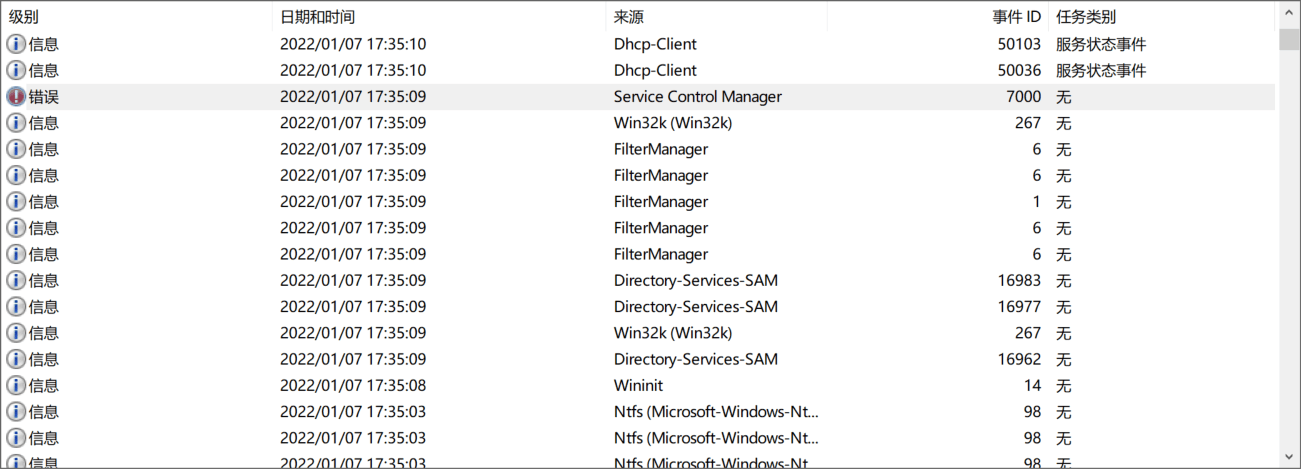Screen dimensions: 1301x469
Task: Click the red error icon for Service Control Manager
Action: pyautogui.click(x=16, y=97)
